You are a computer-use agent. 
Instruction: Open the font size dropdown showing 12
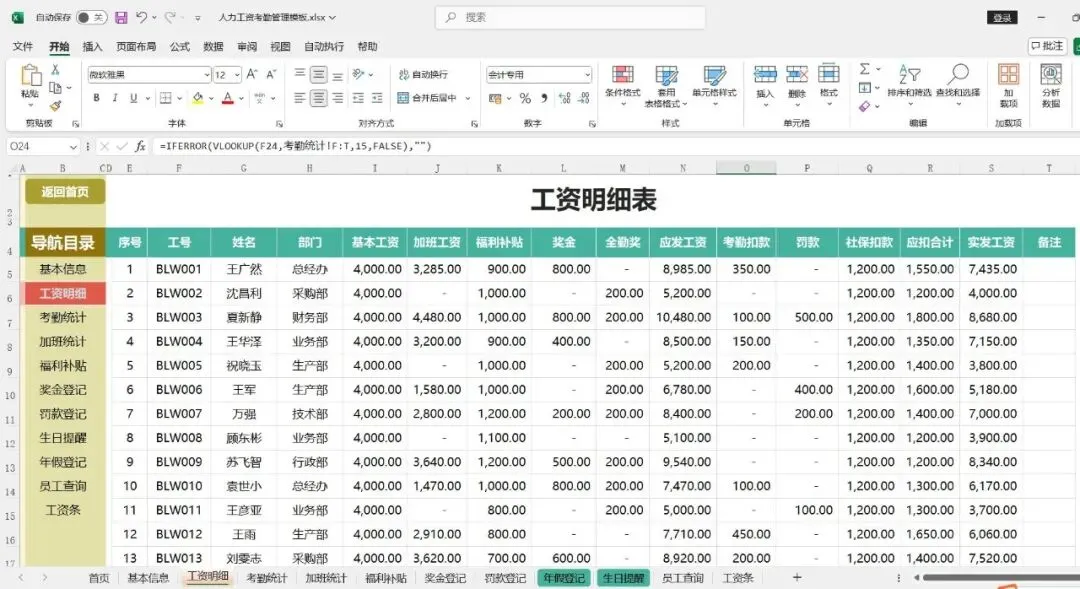pyautogui.click(x=237, y=74)
